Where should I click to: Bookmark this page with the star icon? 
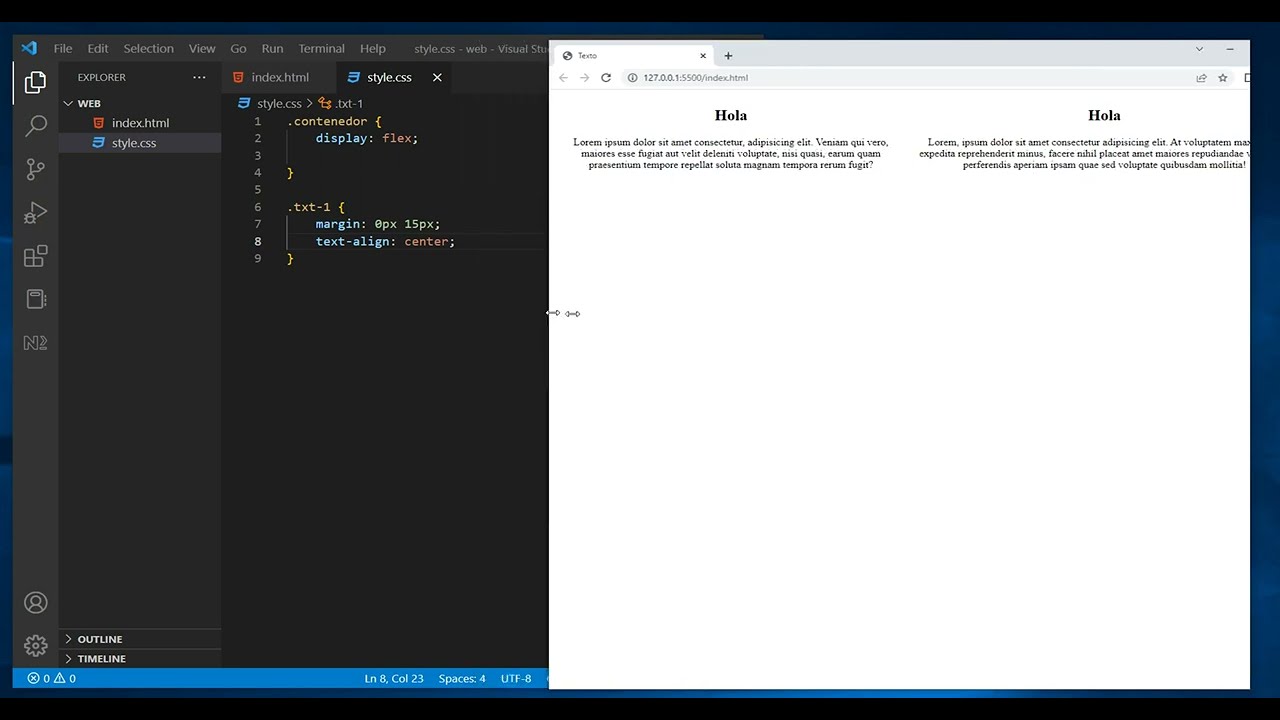(1222, 78)
